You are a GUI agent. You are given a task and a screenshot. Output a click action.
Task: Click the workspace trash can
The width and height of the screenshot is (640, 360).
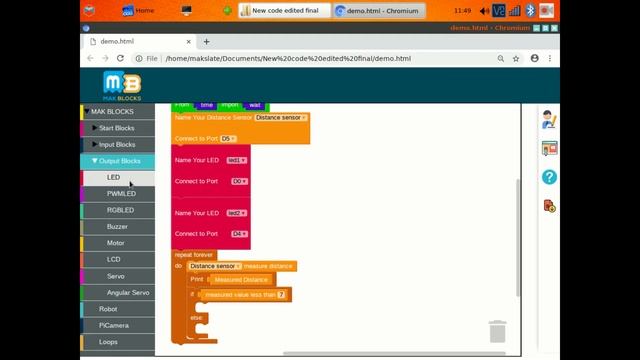click(x=498, y=331)
